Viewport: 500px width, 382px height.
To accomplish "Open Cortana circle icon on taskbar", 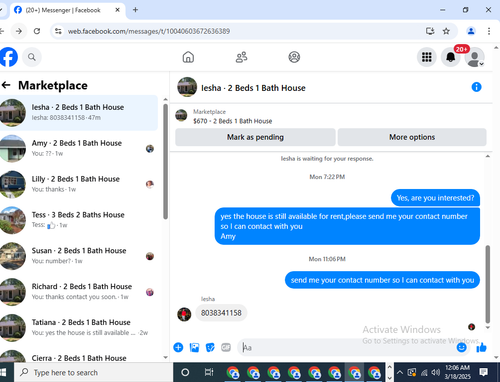I will (x=185, y=372).
